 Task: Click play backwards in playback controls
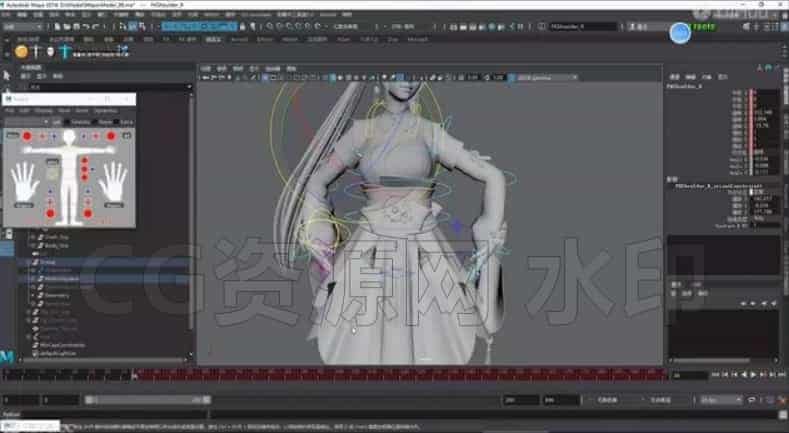coord(744,375)
